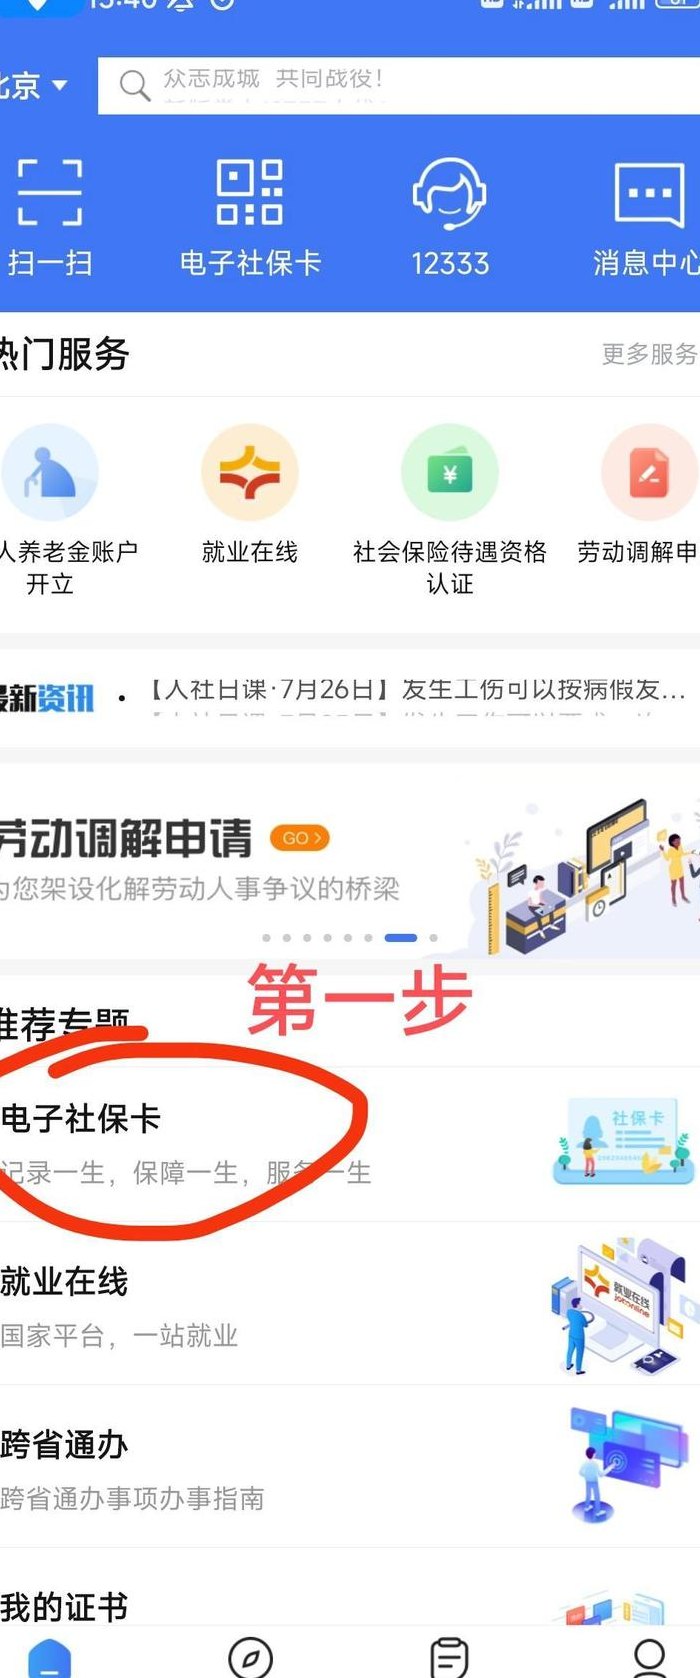Open 消息中心 message icon
This screenshot has width=700, height=1678.
tap(649, 194)
